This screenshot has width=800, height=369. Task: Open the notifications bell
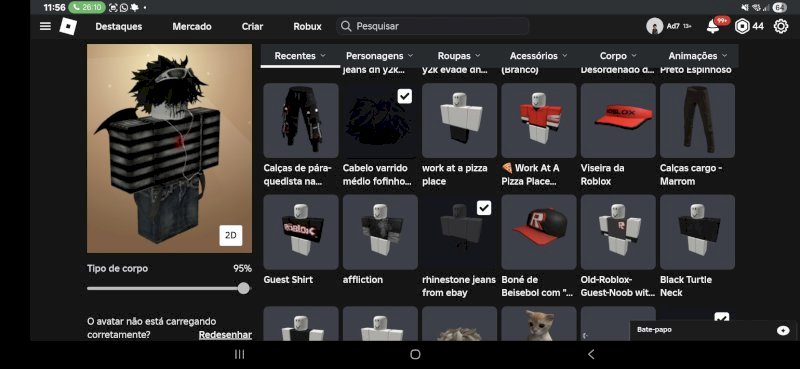point(713,27)
